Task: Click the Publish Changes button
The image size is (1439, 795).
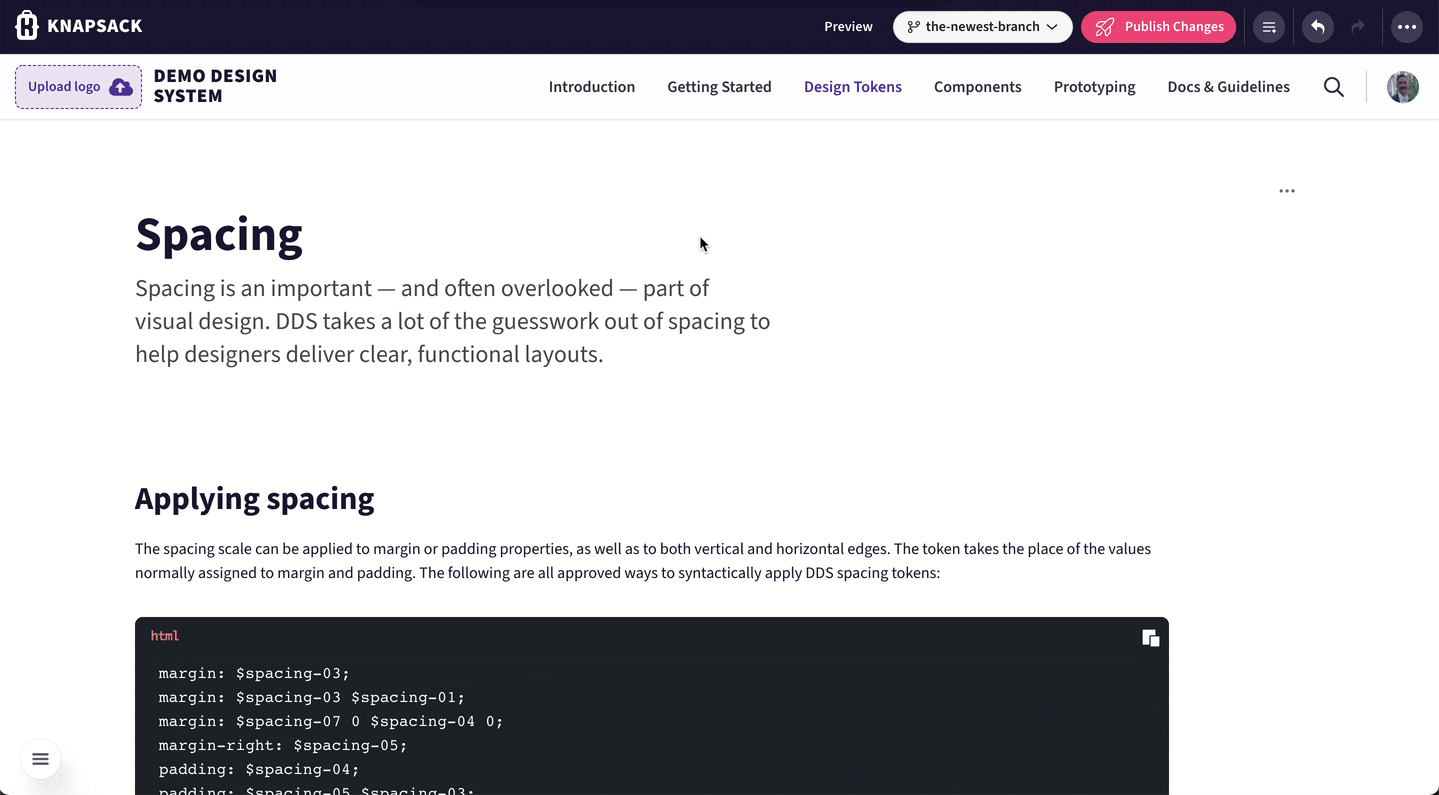Action: [1158, 27]
